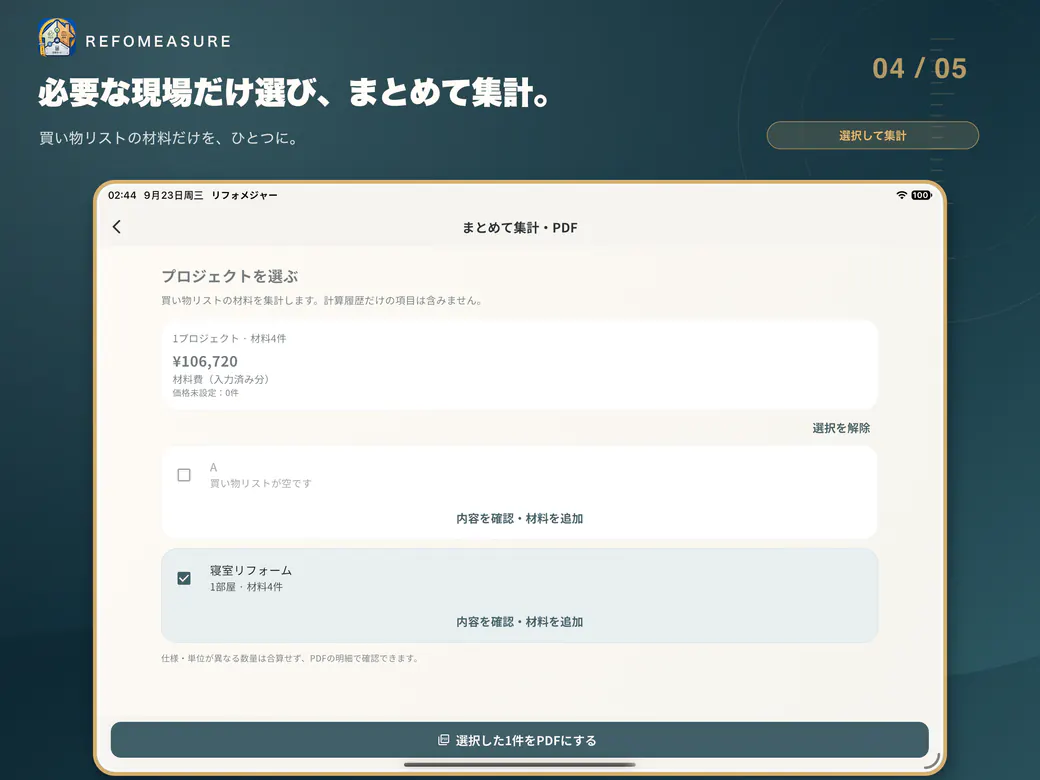Click the 仕様・単位が異なる数量 footnote
This screenshot has height=780, width=1040.
[290, 659]
